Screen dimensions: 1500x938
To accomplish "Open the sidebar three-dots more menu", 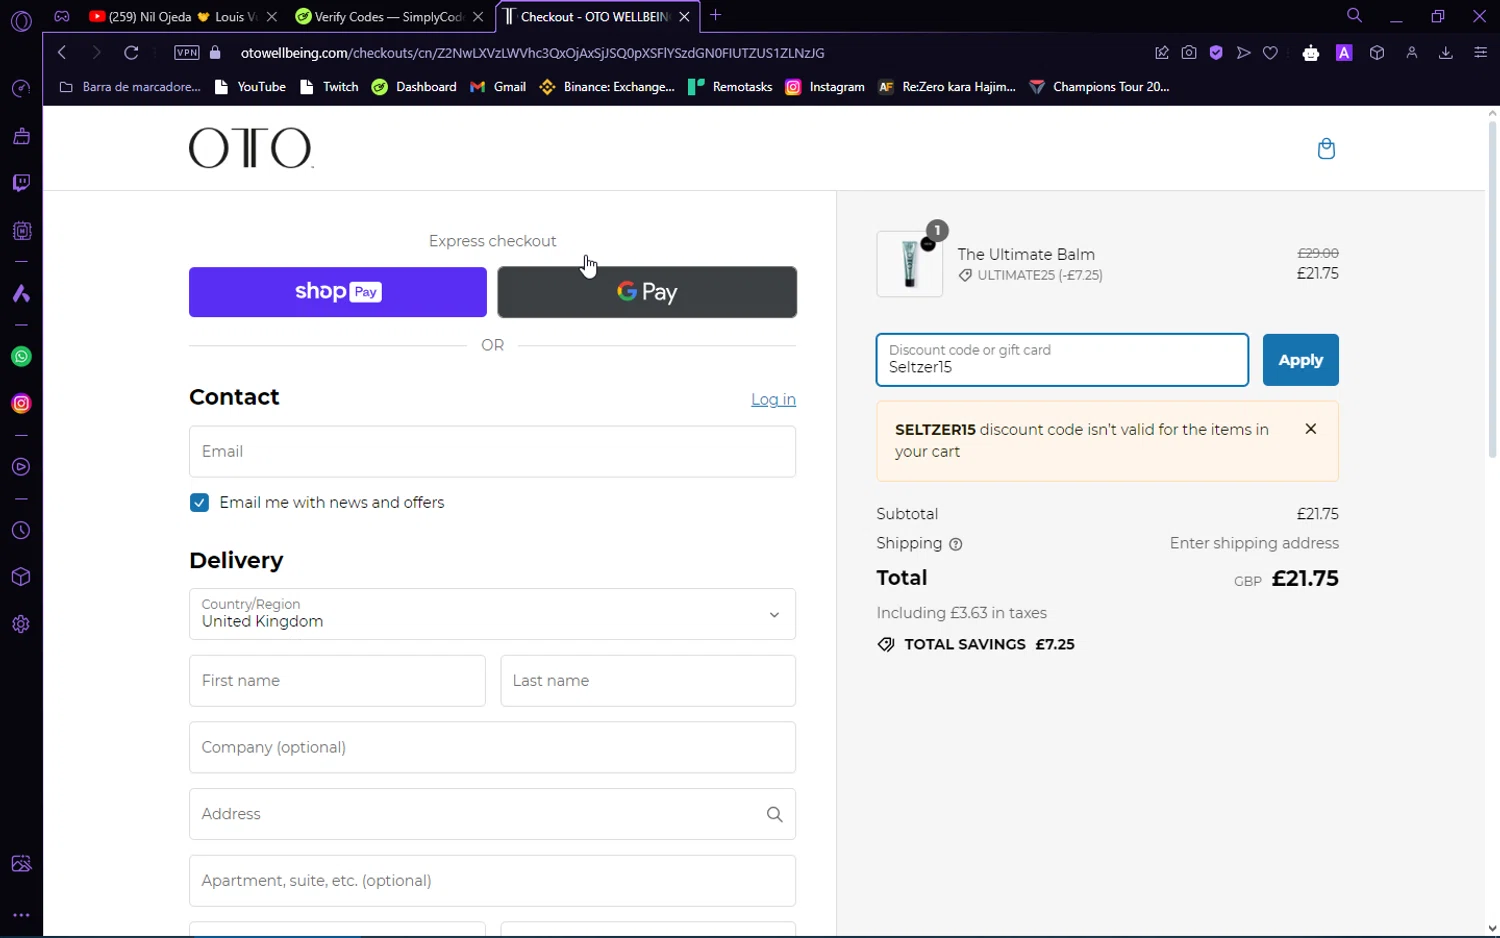I will pyautogui.click(x=21, y=915).
